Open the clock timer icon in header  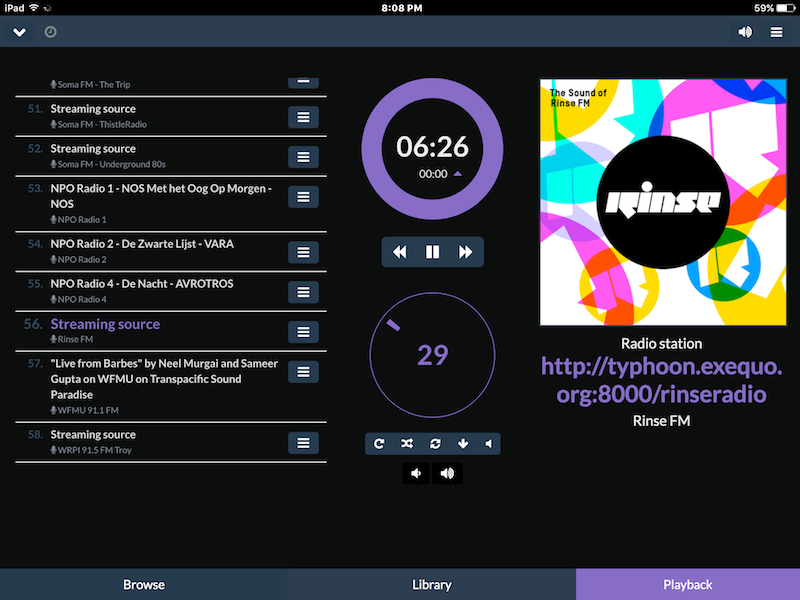[51, 32]
